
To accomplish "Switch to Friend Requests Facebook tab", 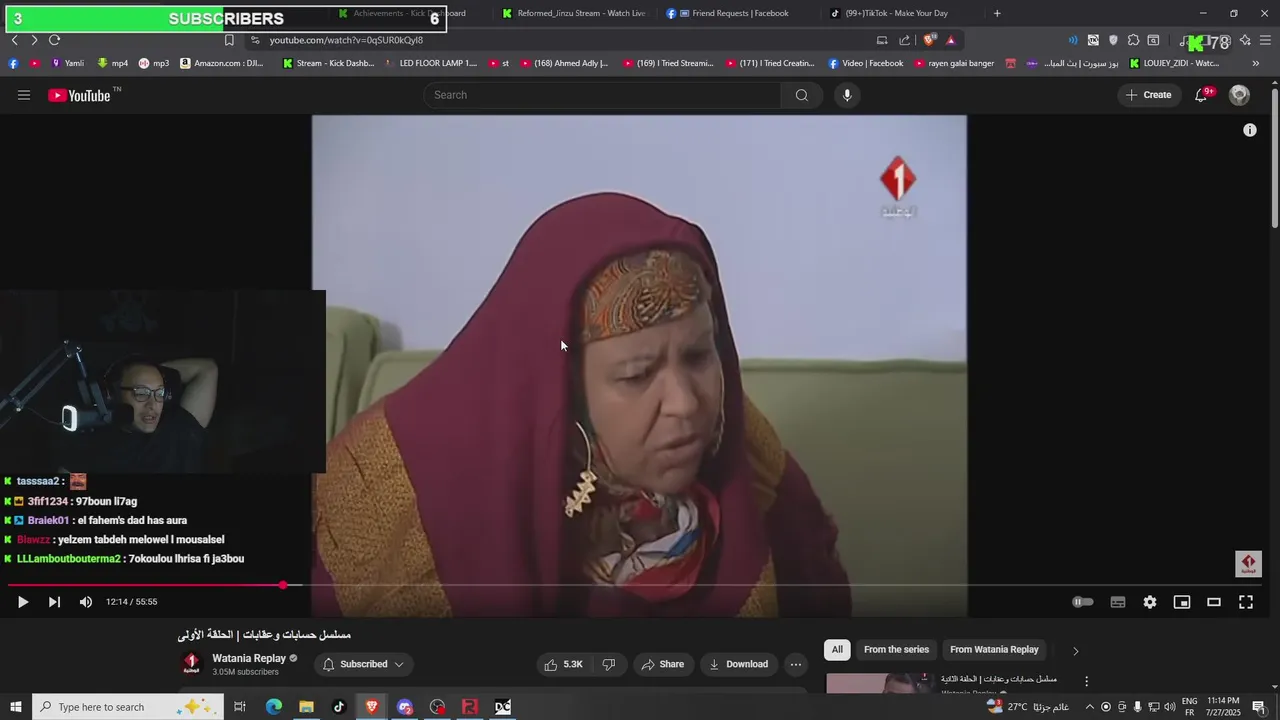I will pyautogui.click(x=738, y=13).
